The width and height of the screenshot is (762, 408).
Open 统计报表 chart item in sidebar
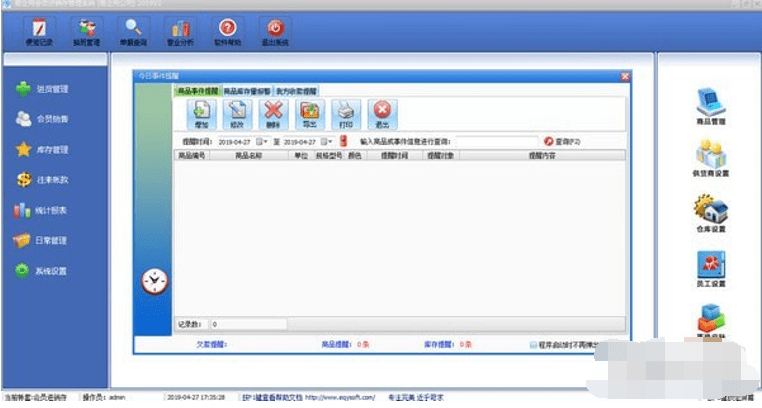click(42, 210)
